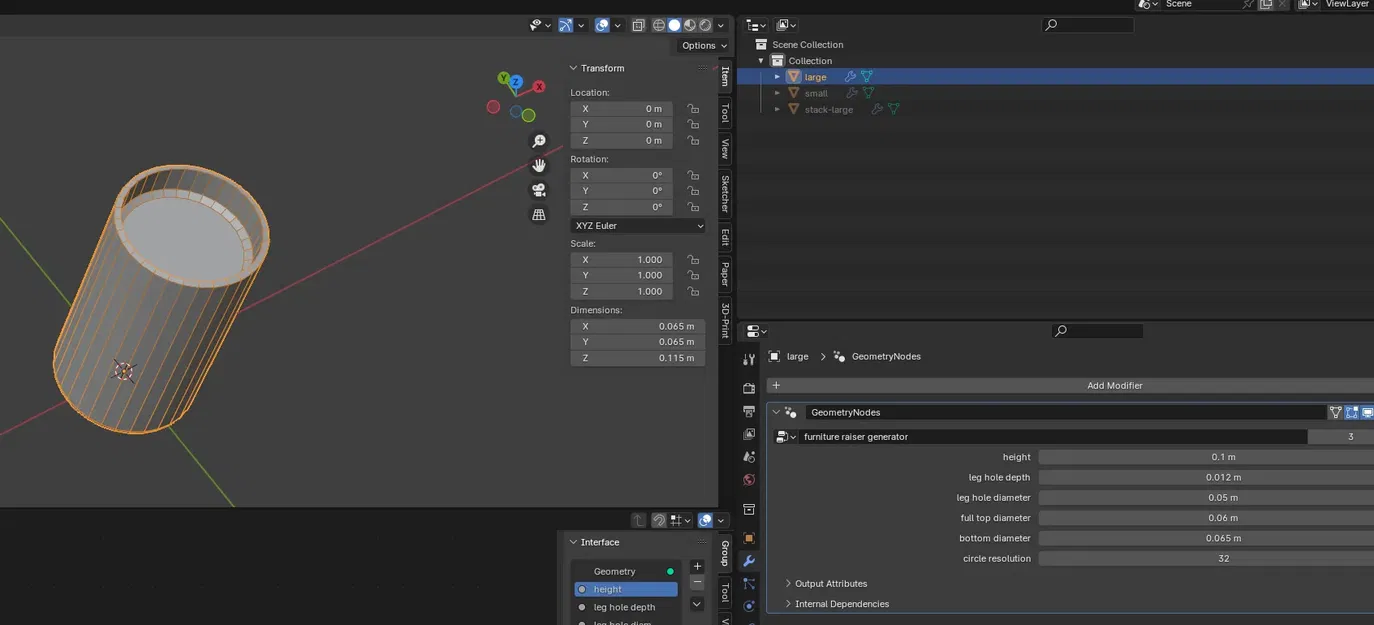
Task: Open the viewport Options button
Action: [x=699, y=45]
